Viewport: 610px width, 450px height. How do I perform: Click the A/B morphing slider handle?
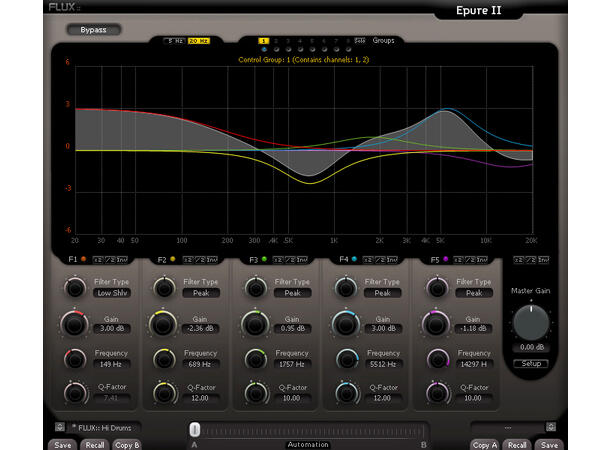click(195, 430)
